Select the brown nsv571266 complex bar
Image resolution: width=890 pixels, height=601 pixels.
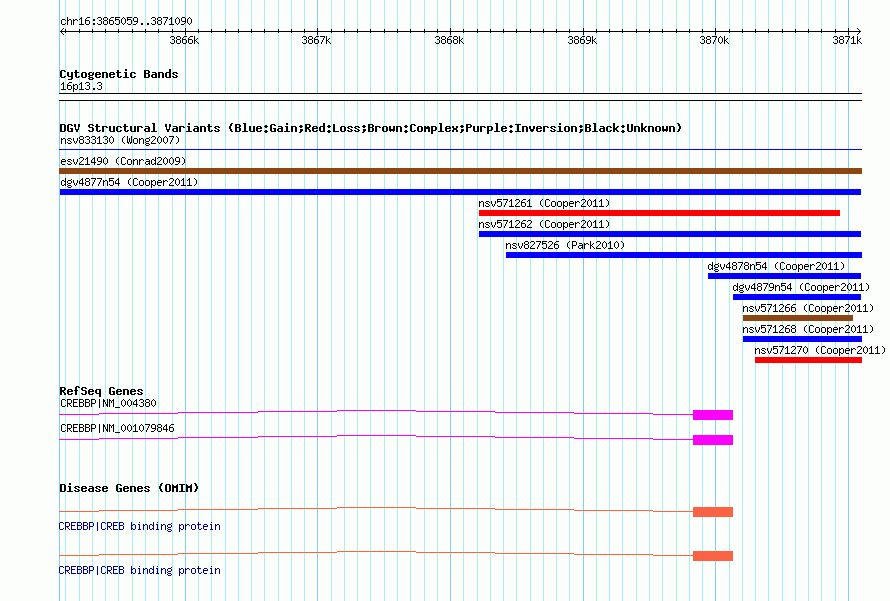pyautogui.click(x=797, y=318)
